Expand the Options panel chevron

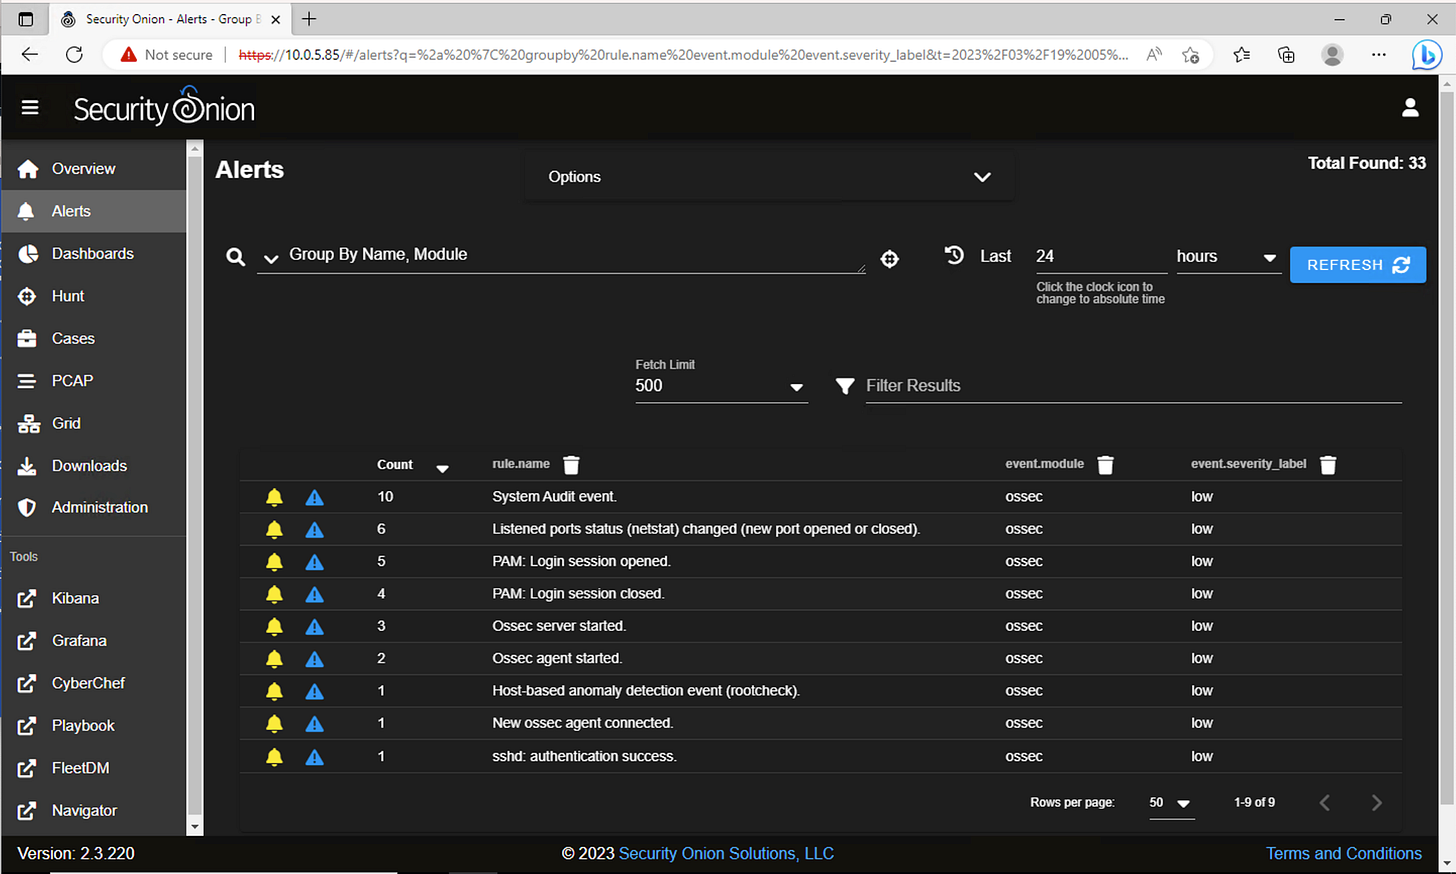(982, 177)
